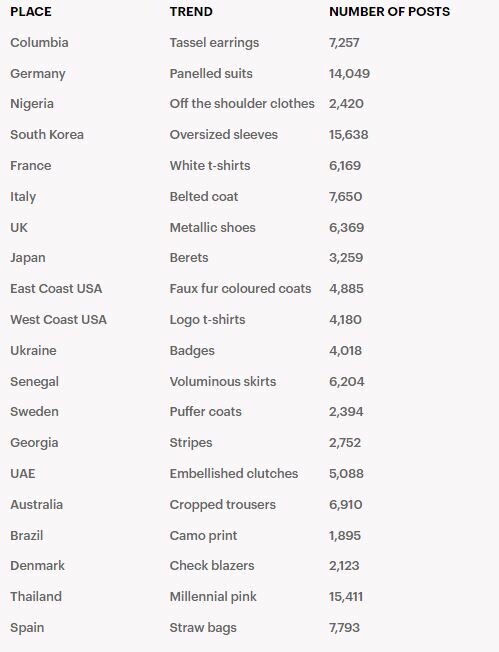Click Italy's Belted coat entry
Viewport: 499px width, 652px height.
click(204, 196)
